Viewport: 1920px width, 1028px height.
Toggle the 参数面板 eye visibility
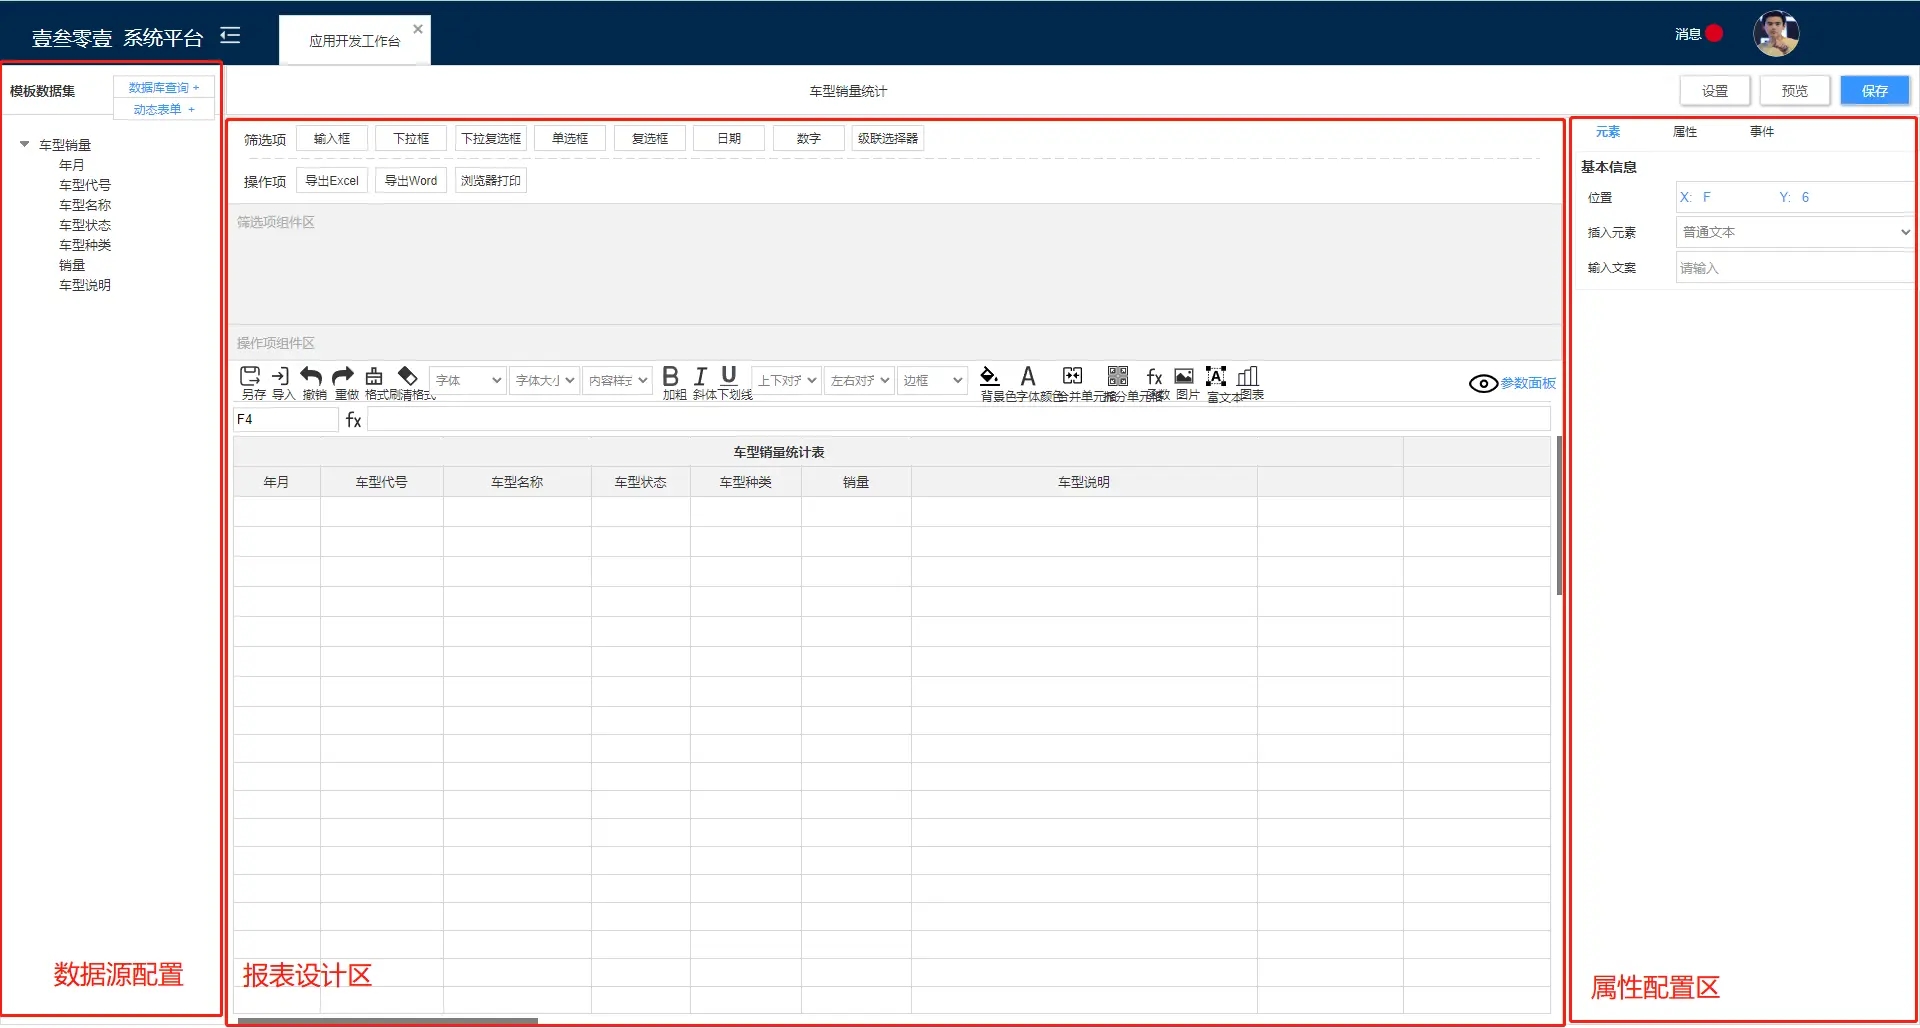[1483, 383]
